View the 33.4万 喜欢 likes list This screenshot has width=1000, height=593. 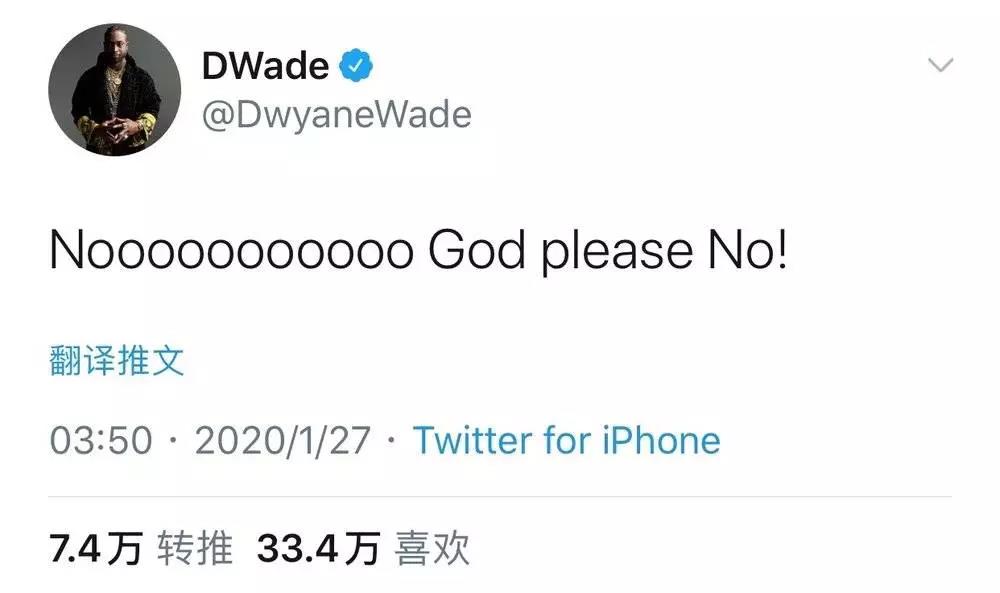364,548
